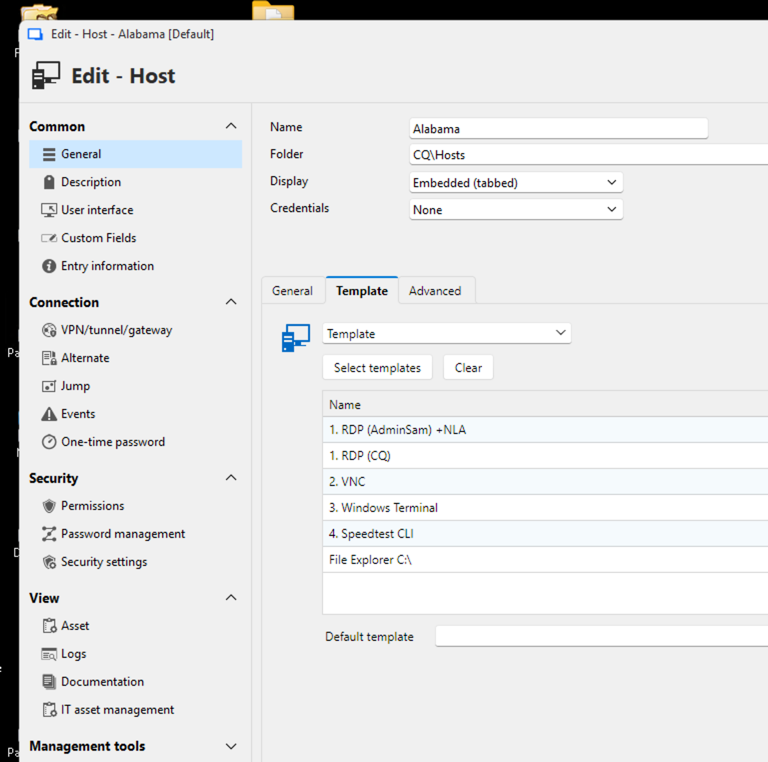Open the Credentials dropdown

point(516,210)
